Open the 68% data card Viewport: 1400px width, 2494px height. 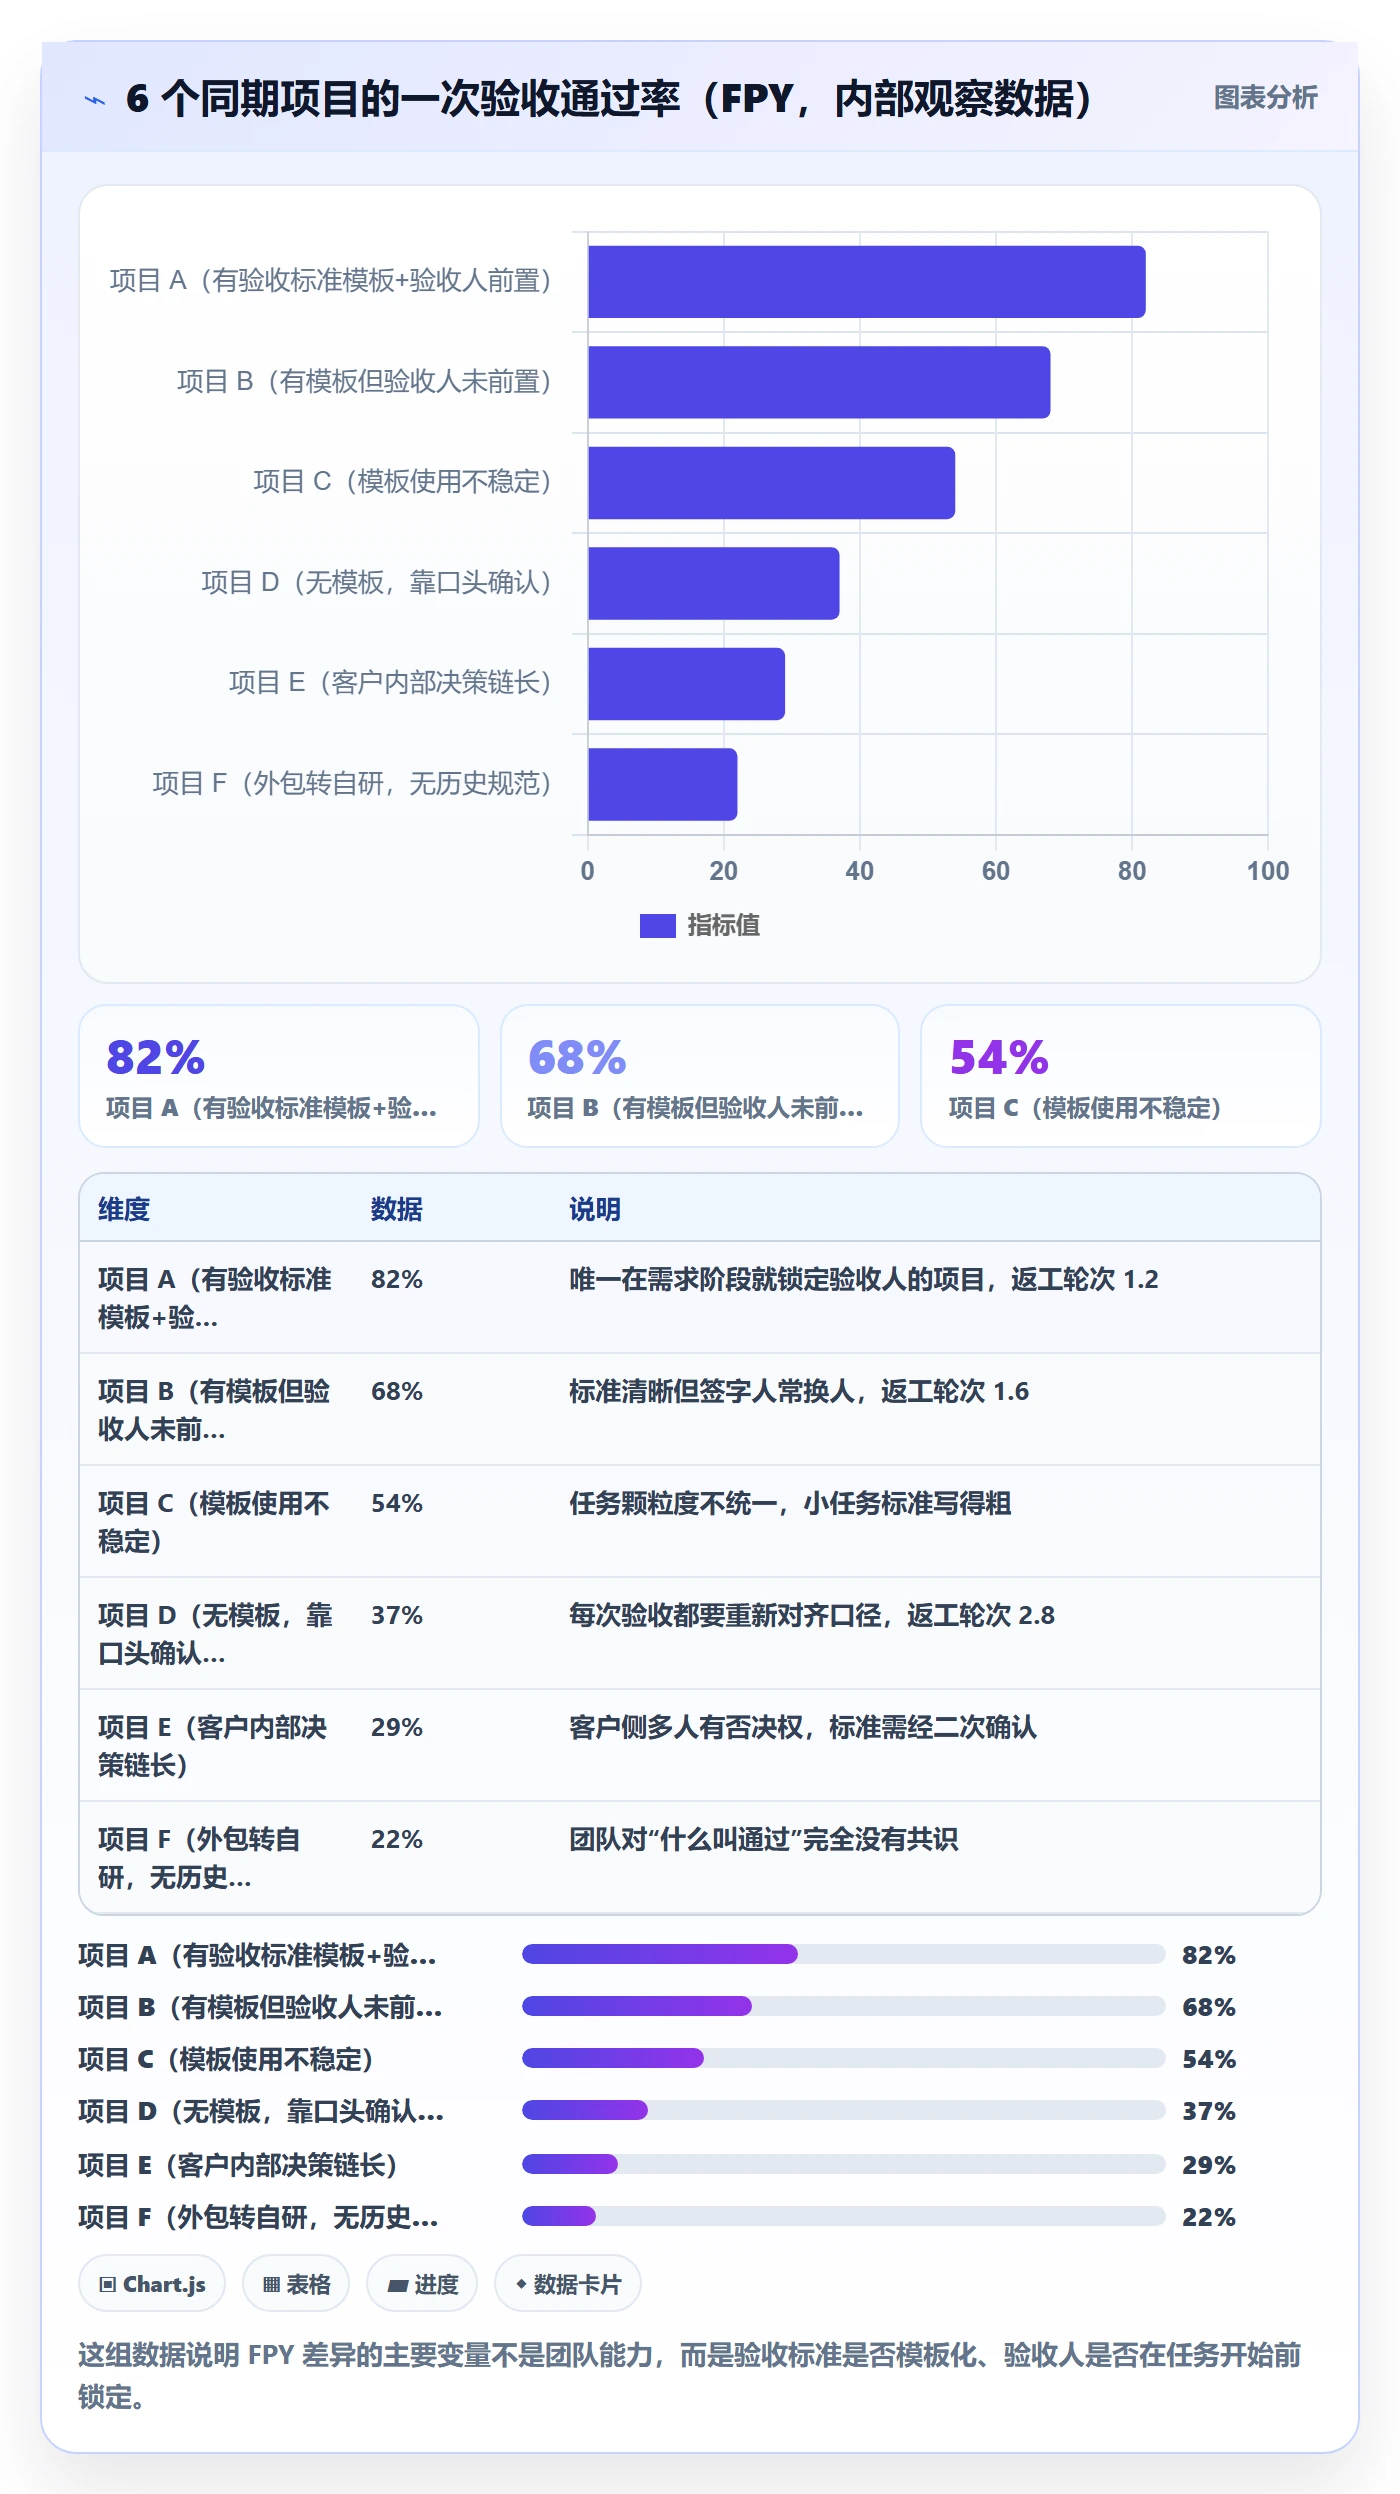pyautogui.click(x=700, y=1076)
